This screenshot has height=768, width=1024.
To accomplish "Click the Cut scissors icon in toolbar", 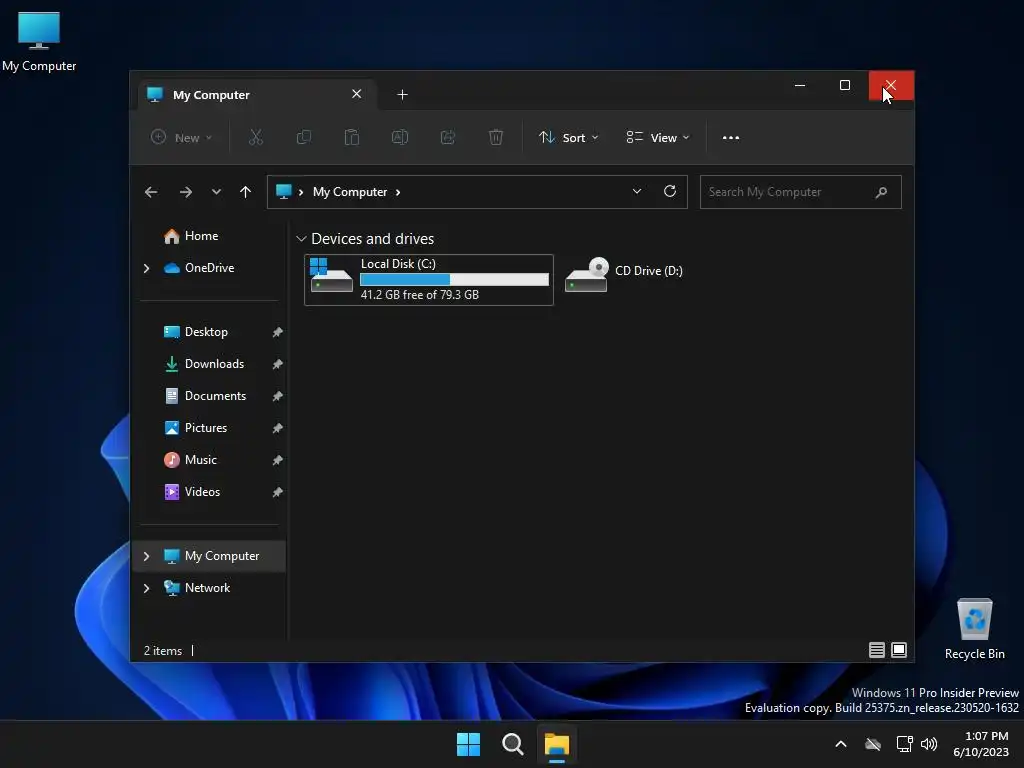I will tap(255, 137).
